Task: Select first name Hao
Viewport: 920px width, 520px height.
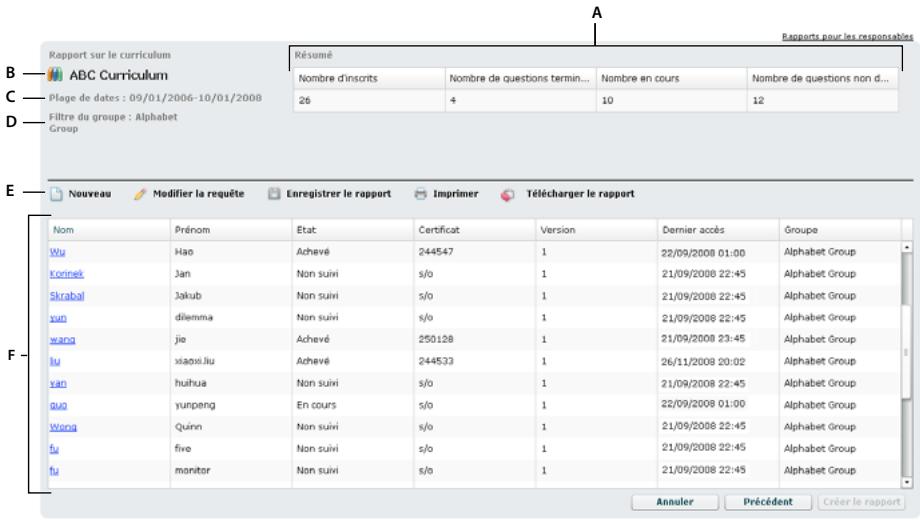Action: click(184, 252)
